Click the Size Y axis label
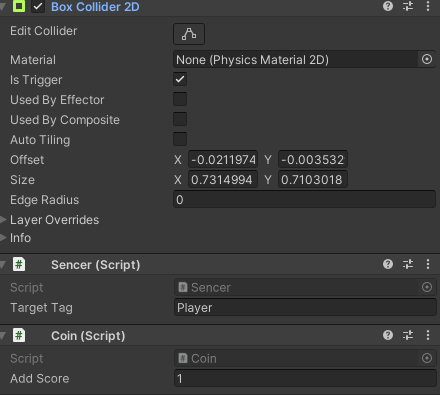 [268, 180]
